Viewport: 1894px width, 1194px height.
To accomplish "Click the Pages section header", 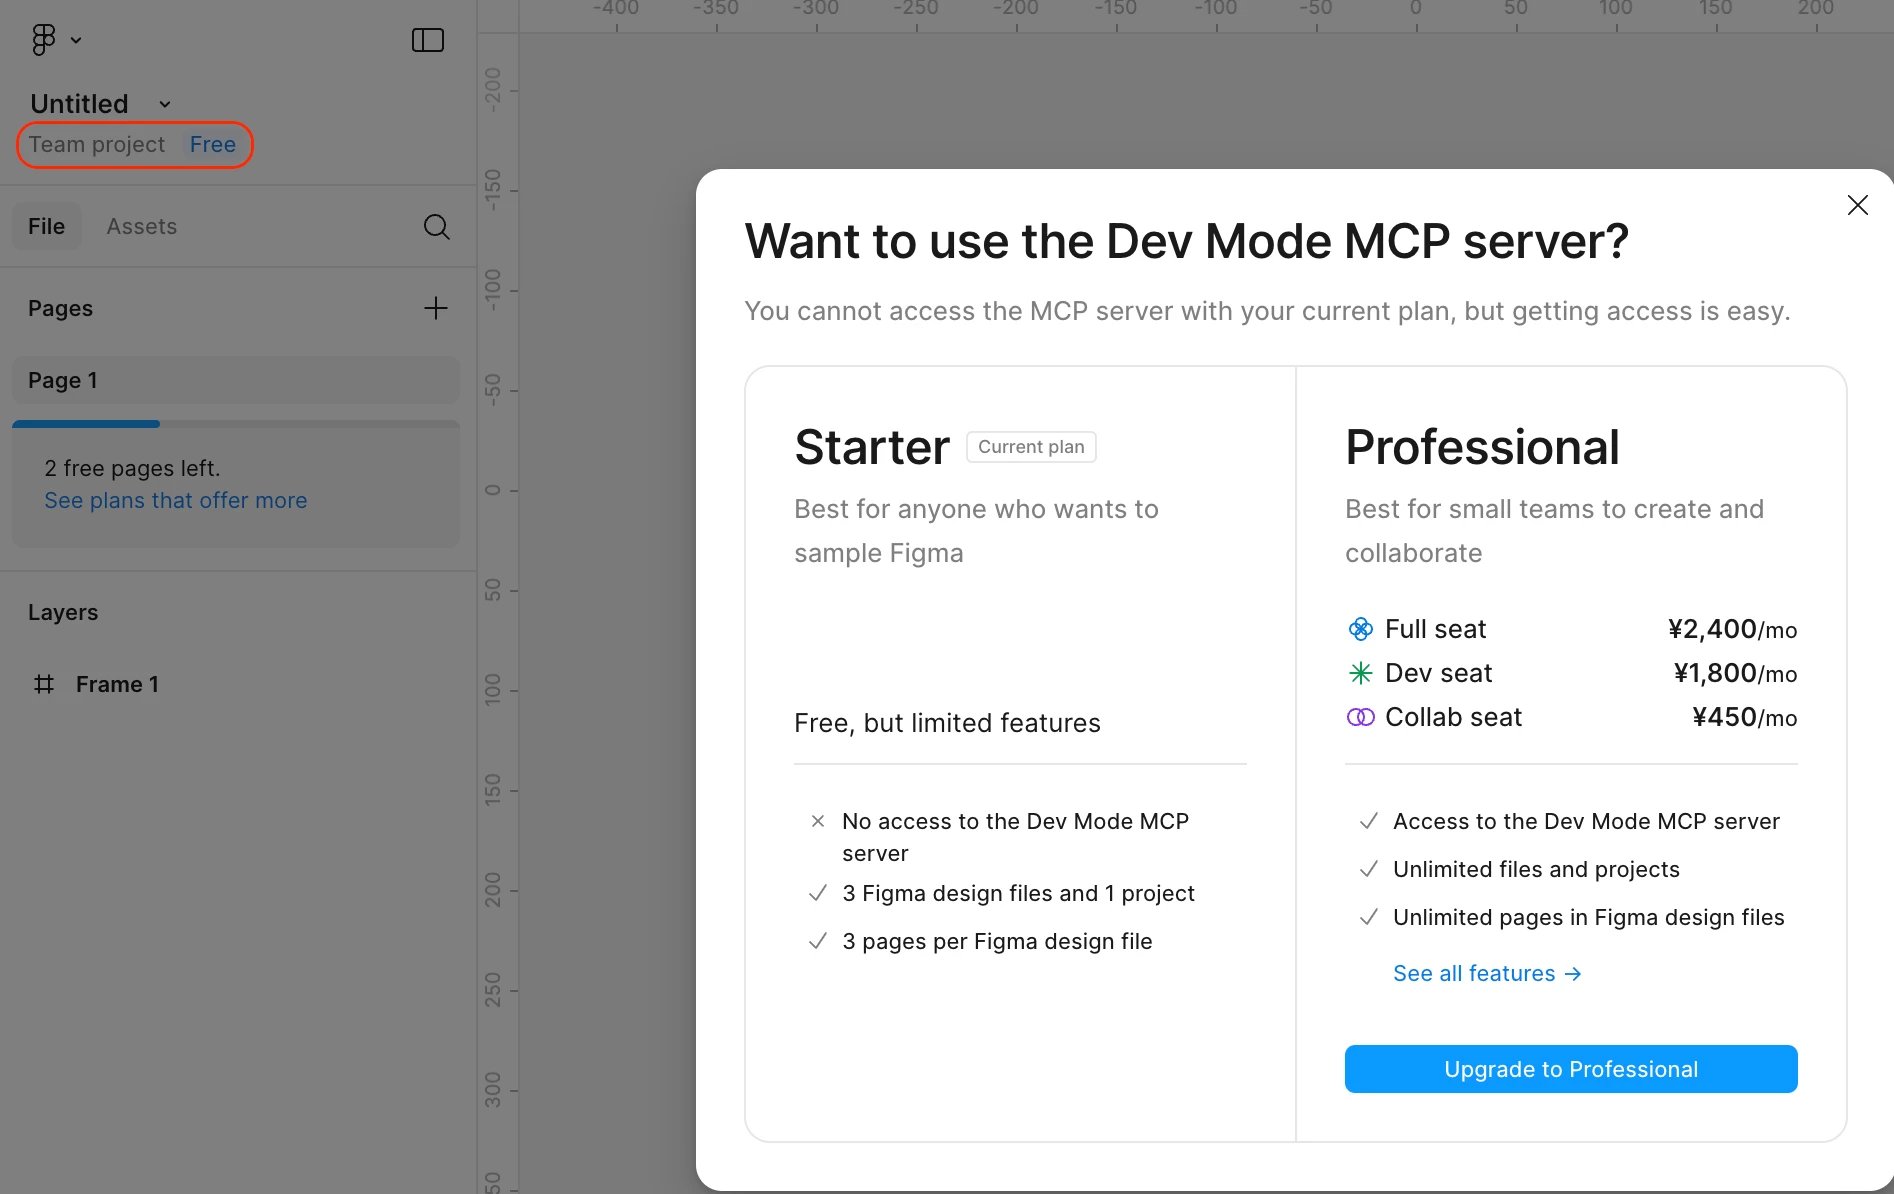I will 60,308.
